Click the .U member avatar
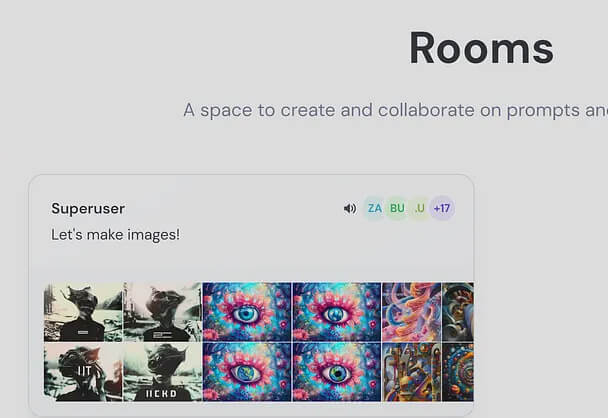 pos(419,208)
